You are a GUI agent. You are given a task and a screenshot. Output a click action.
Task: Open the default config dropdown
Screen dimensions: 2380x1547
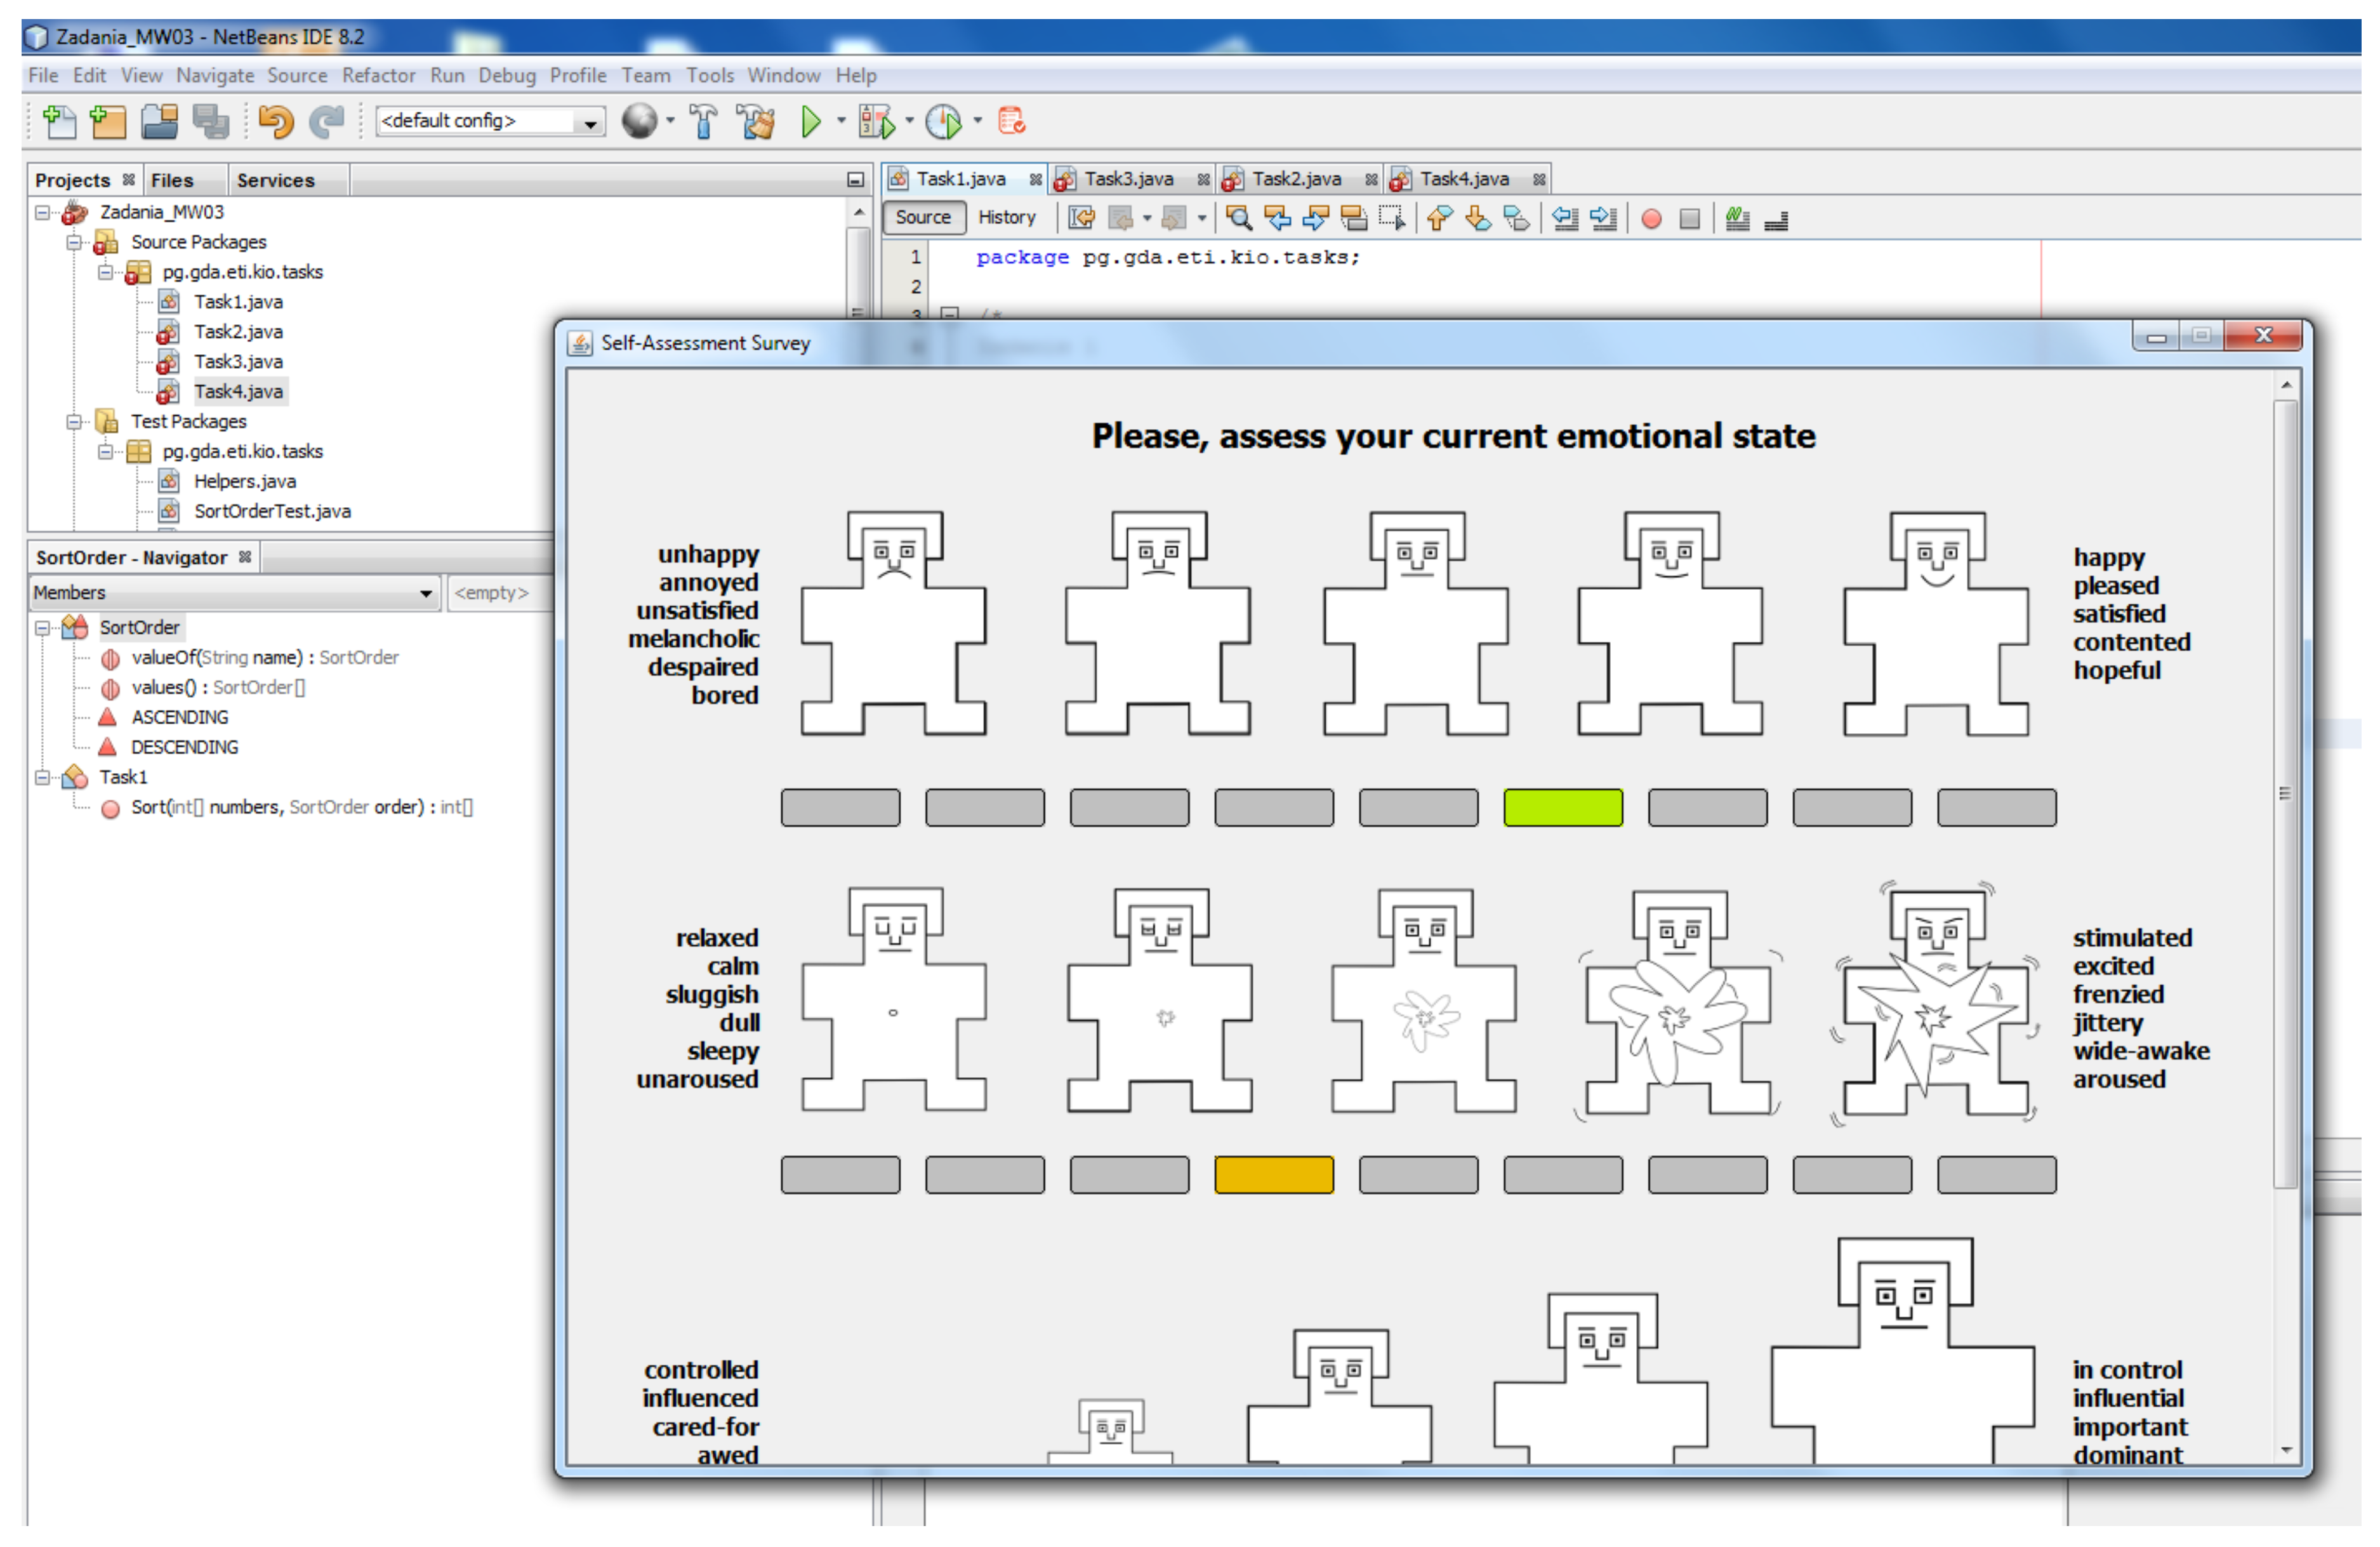pyautogui.click(x=591, y=122)
